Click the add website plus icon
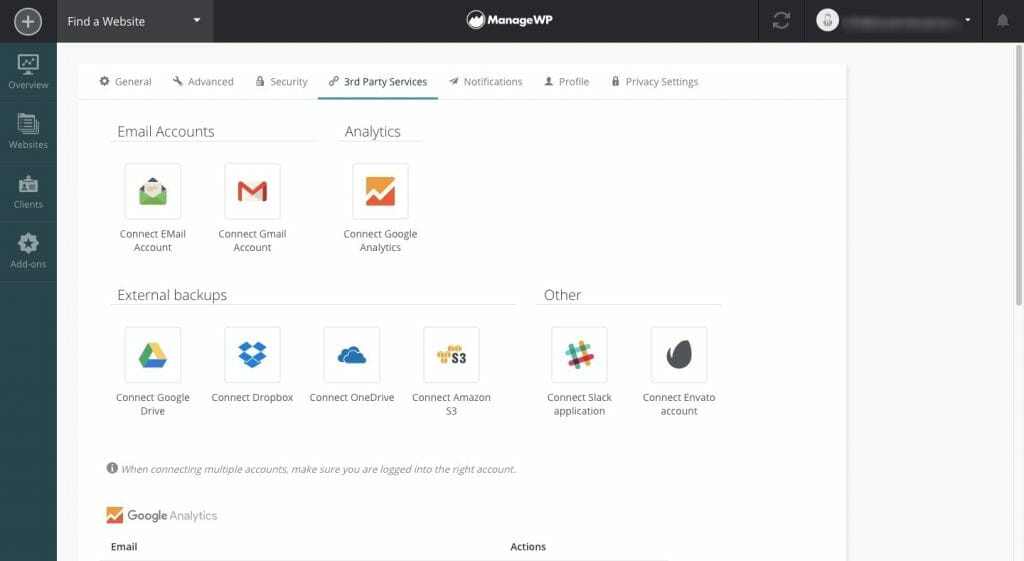The width and height of the screenshot is (1024, 561). pos(27,22)
